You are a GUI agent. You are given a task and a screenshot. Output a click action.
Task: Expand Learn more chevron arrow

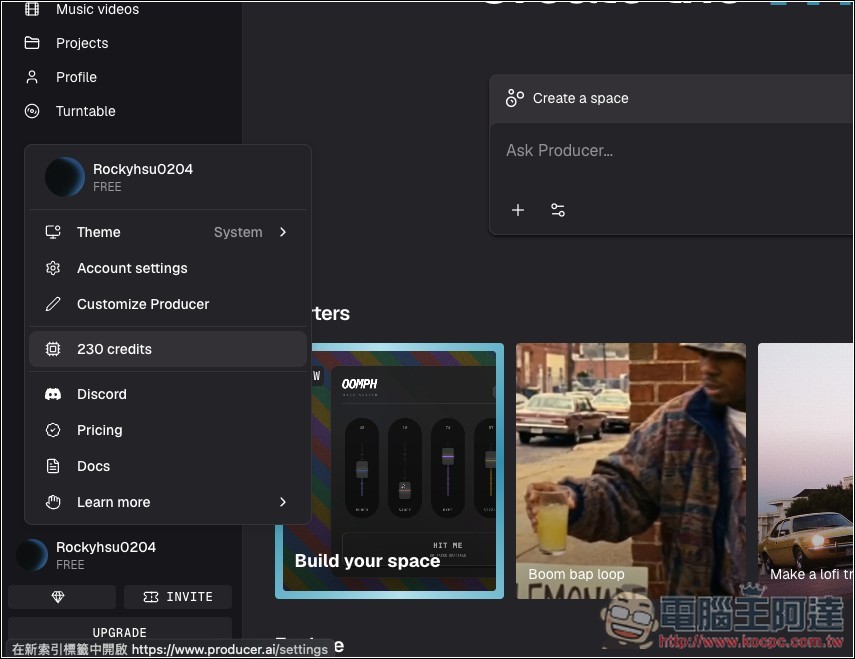[x=282, y=502]
